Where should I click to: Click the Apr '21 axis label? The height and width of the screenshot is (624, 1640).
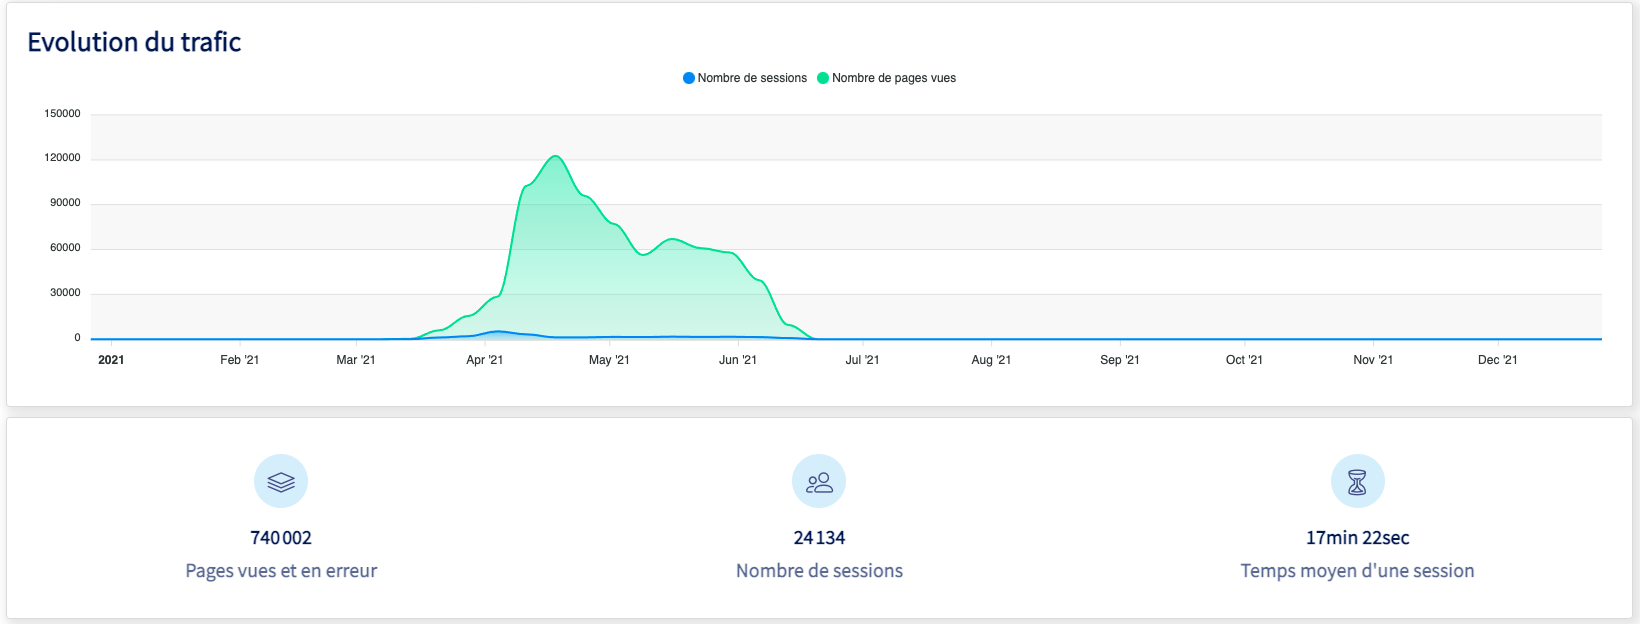[x=484, y=360]
